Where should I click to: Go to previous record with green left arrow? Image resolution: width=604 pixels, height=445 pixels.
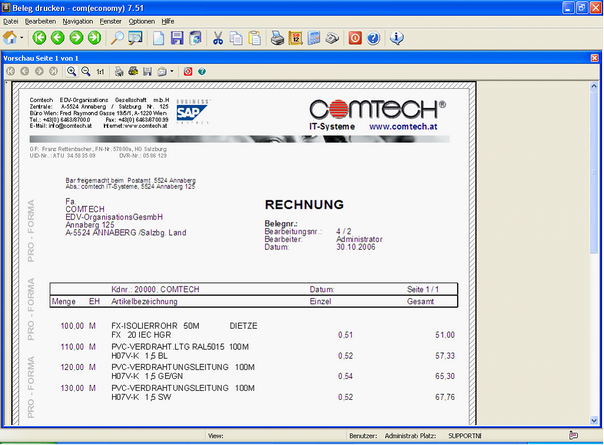click(58, 38)
